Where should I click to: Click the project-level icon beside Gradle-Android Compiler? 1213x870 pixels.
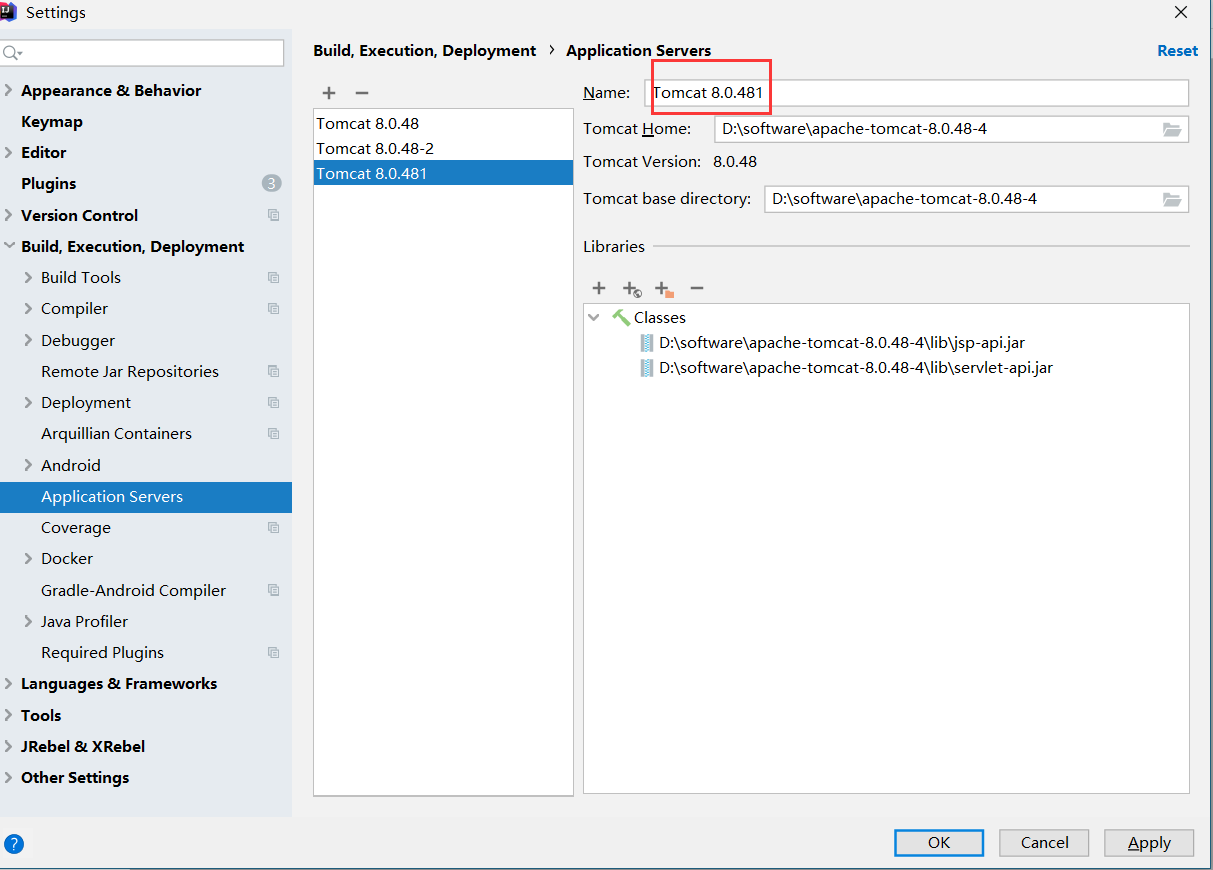click(274, 590)
